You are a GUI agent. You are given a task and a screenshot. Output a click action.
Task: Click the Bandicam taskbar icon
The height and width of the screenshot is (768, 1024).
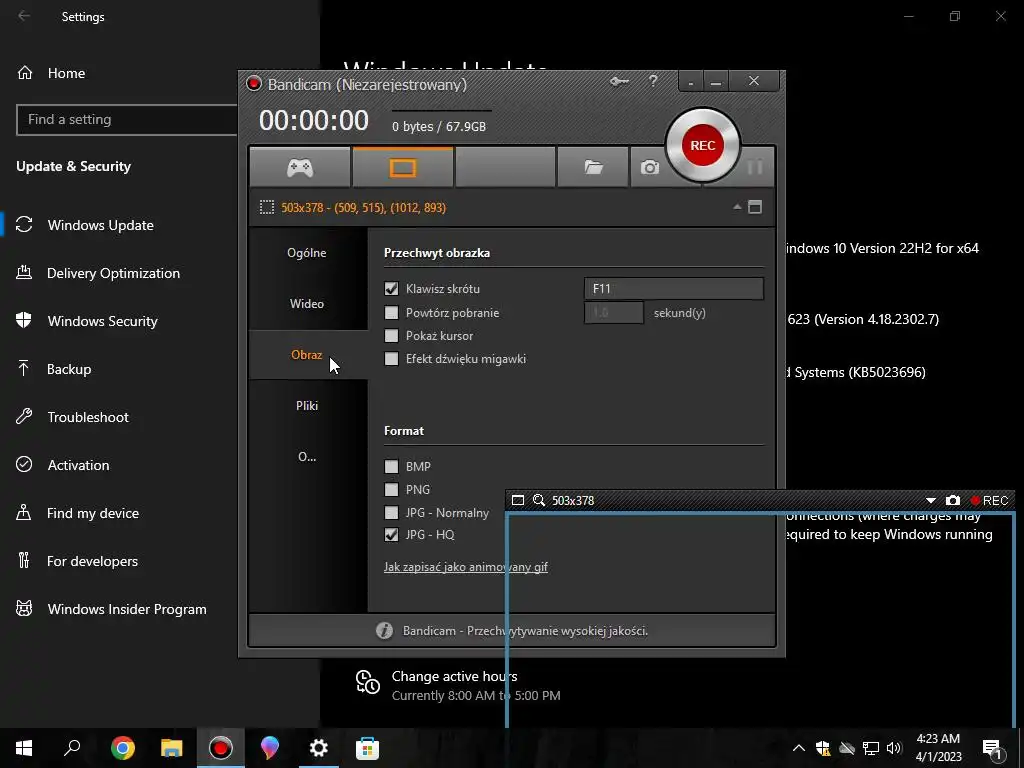coord(221,748)
